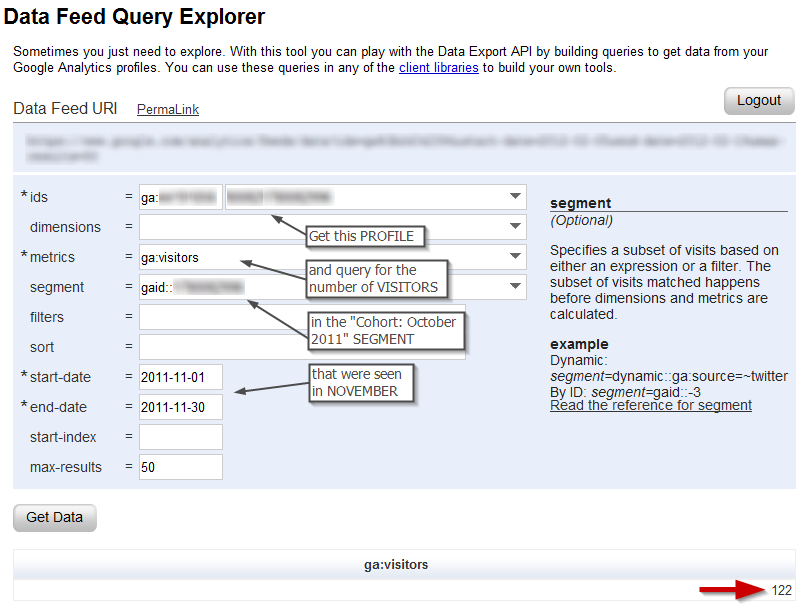Follow the client libraries link
This screenshot has width=807, height=615.
(439, 68)
